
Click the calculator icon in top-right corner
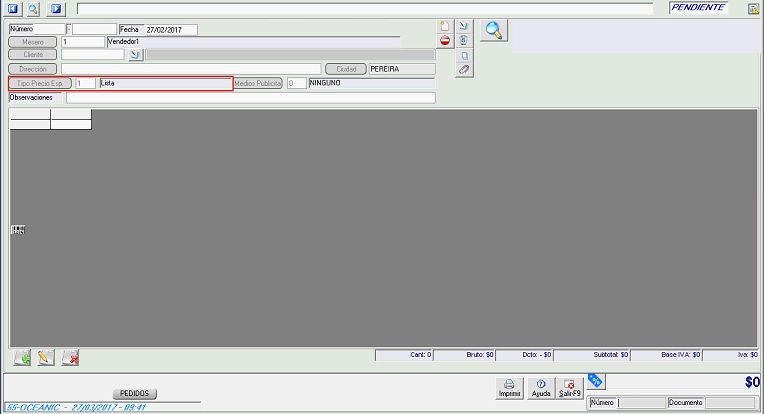point(753,8)
